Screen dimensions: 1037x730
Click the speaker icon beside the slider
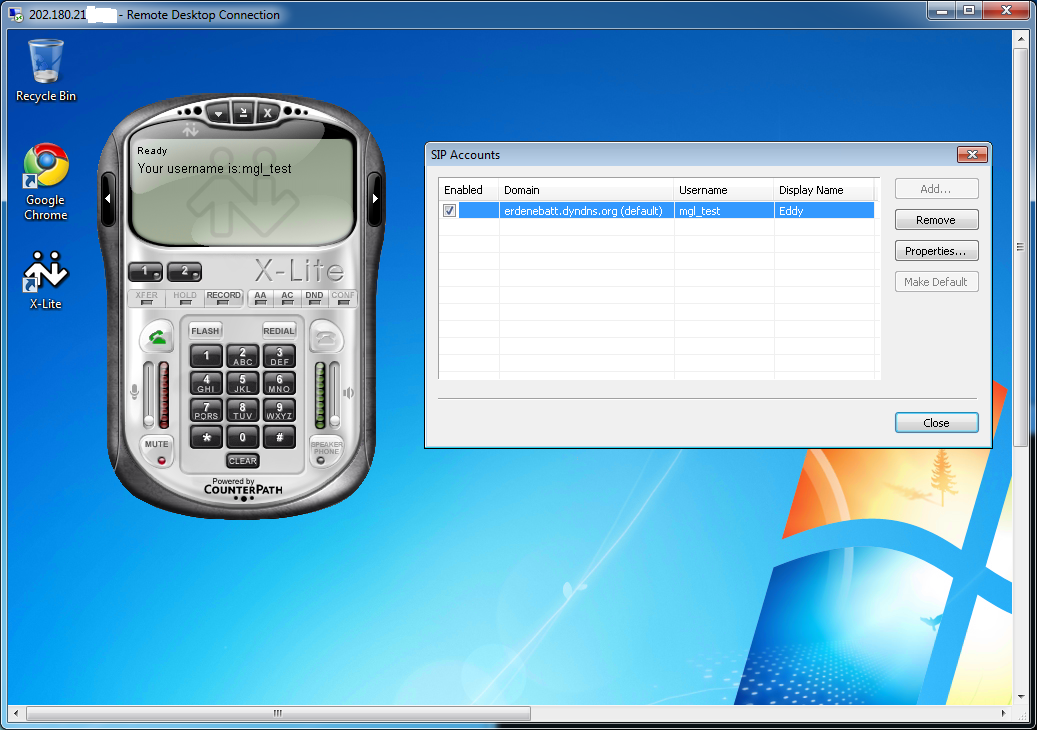pos(349,393)
